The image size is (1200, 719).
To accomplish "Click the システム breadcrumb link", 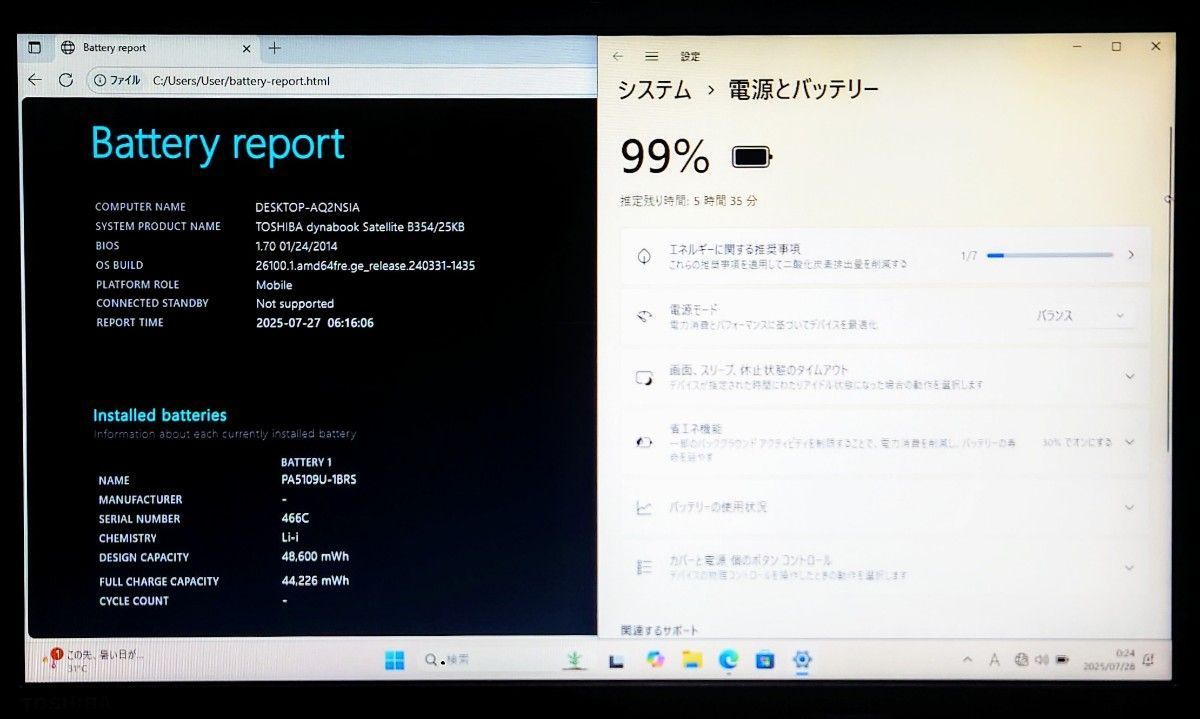I will [x=654, y=90].
